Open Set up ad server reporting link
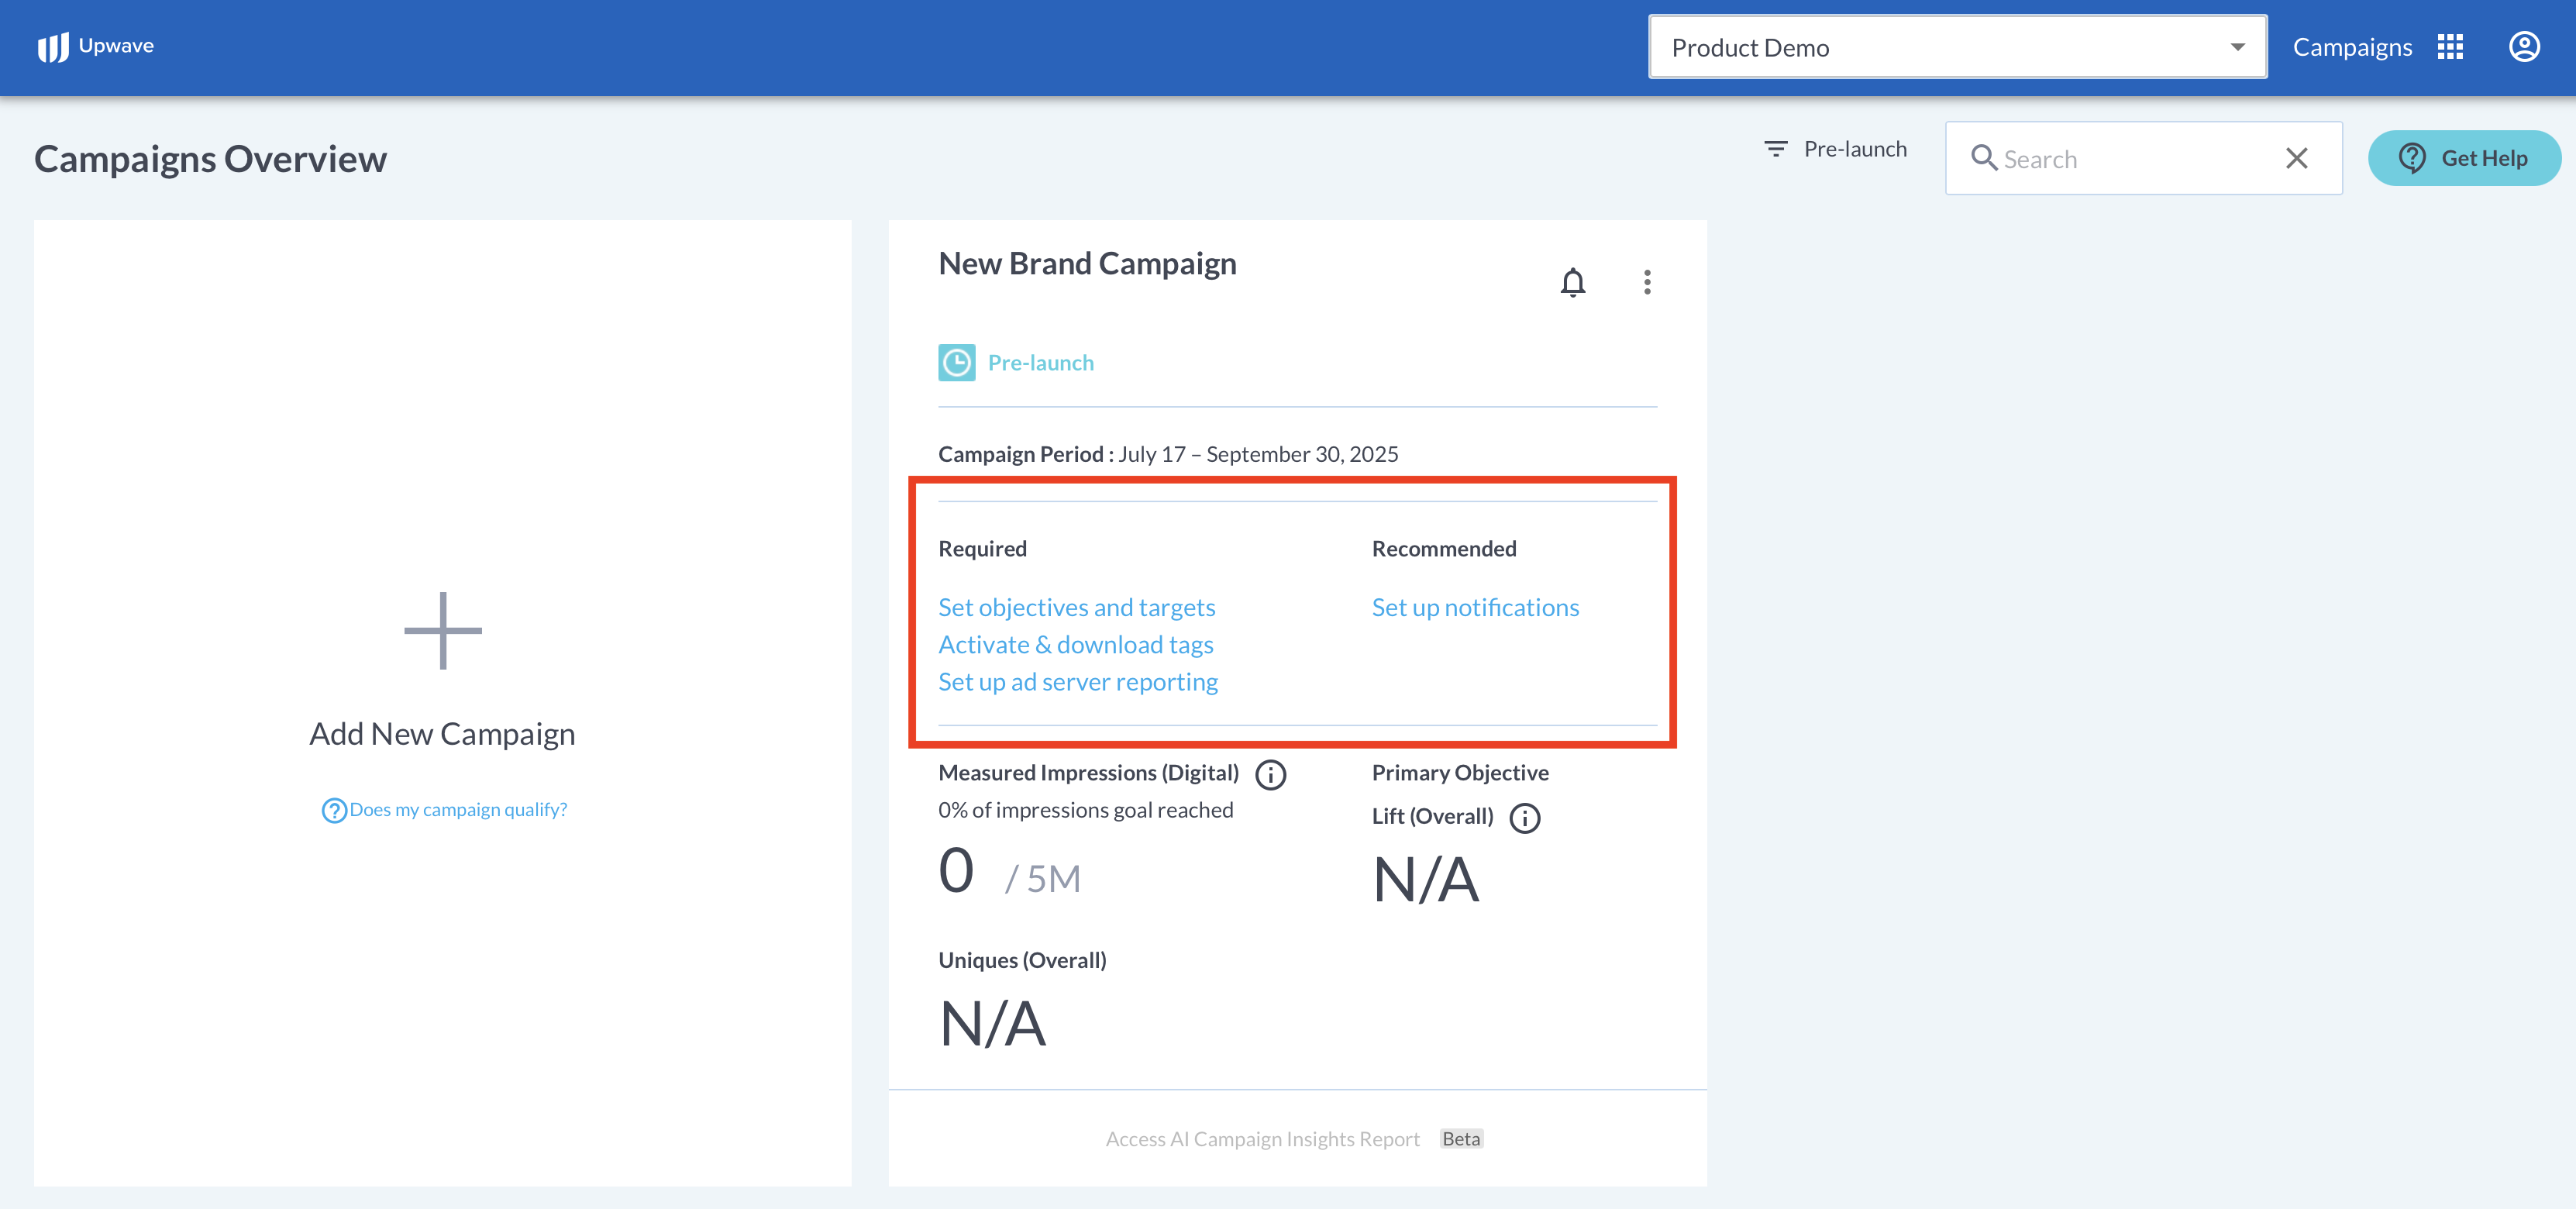This screenshot has height=1209, width=2576. tap(1077, 682)
